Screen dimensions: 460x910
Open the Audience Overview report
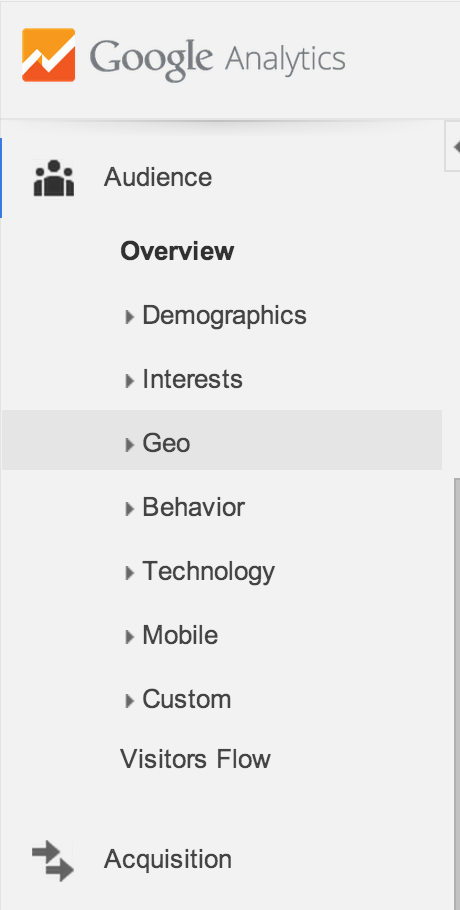(x=178, y=251)
